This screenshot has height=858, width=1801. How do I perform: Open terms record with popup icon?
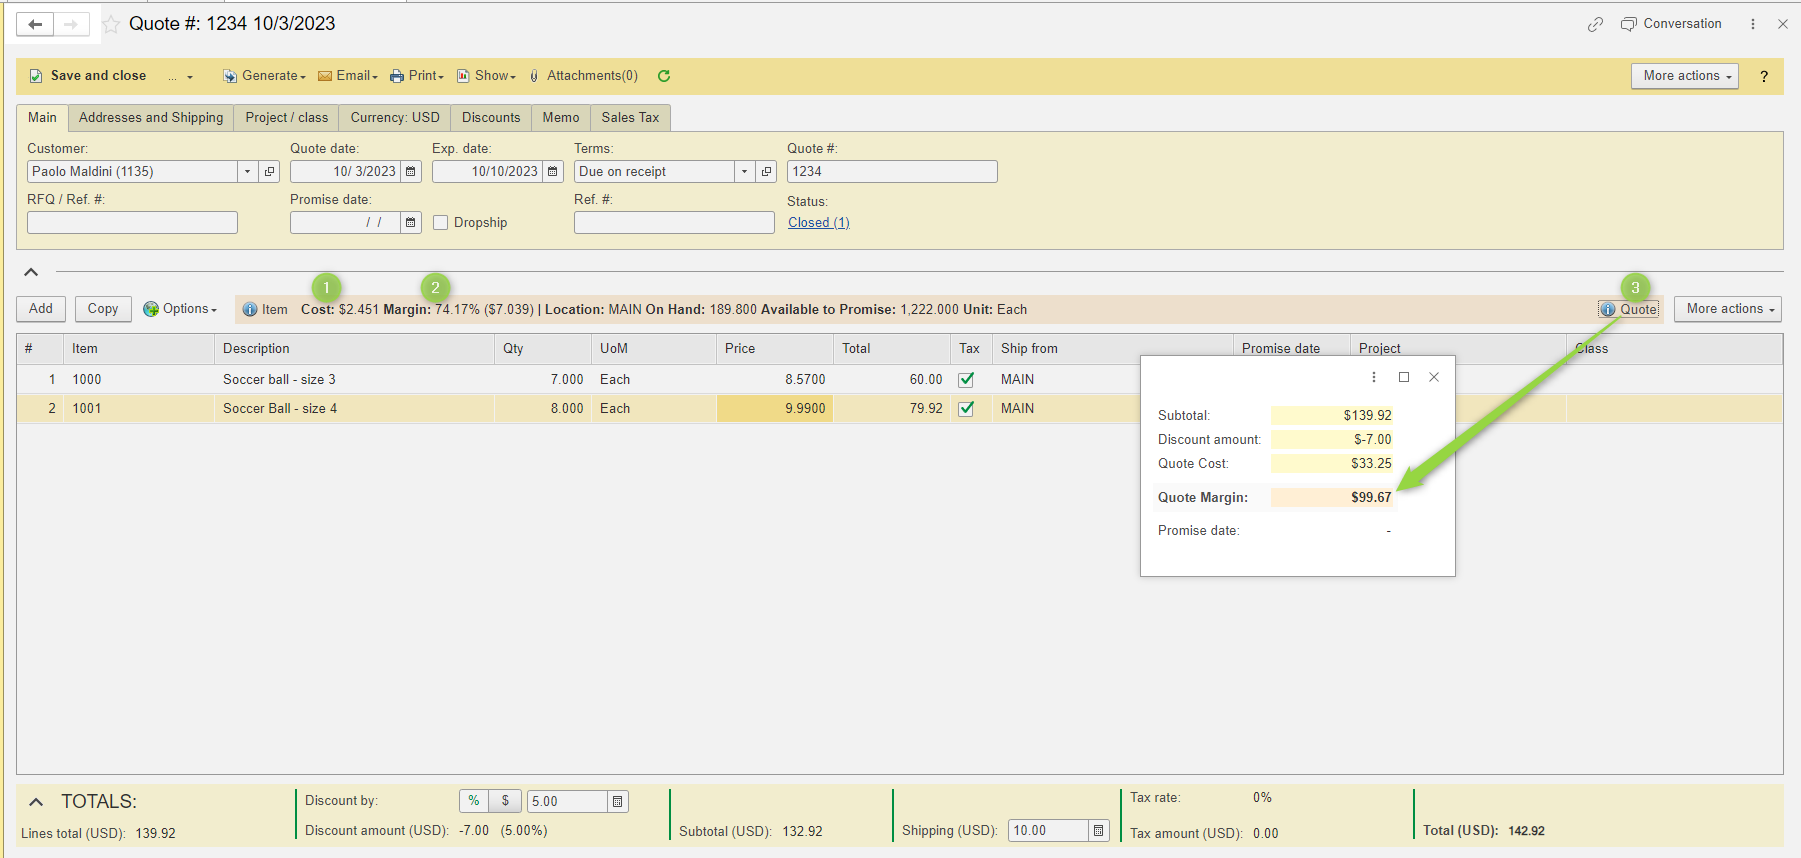(x=767, y=172)
